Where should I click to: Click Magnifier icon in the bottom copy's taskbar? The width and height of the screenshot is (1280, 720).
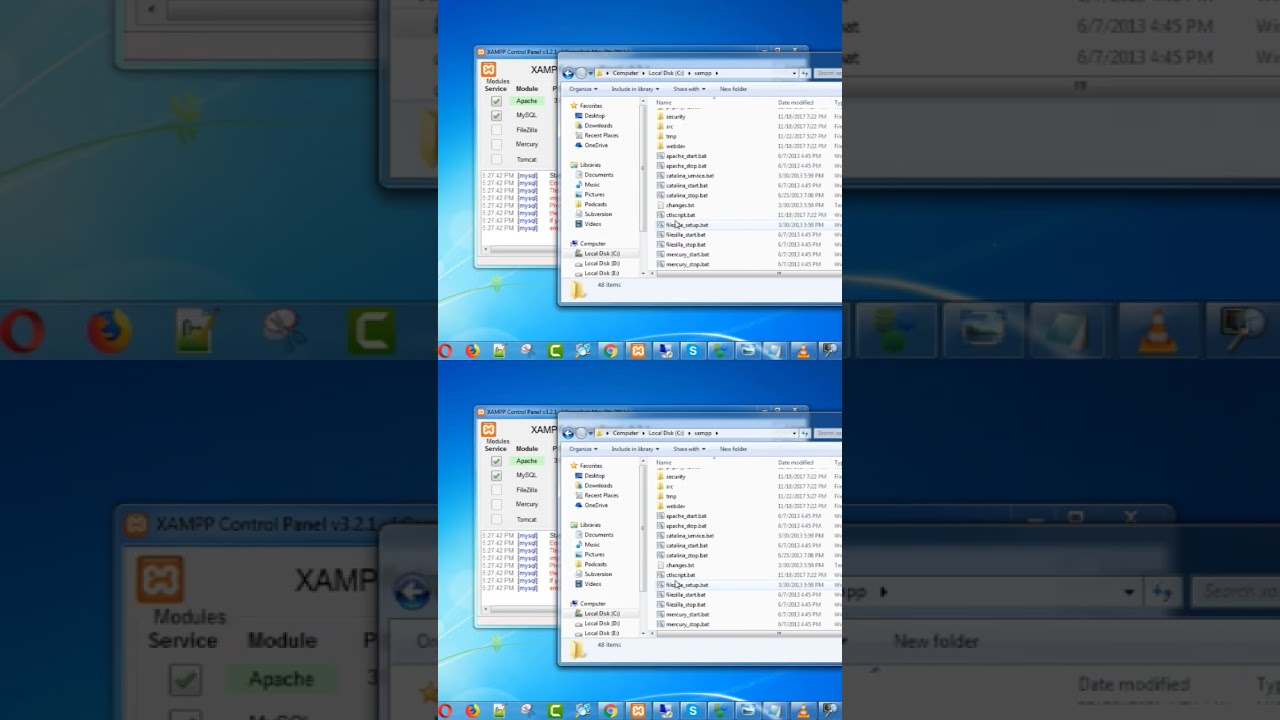point(829,711)
